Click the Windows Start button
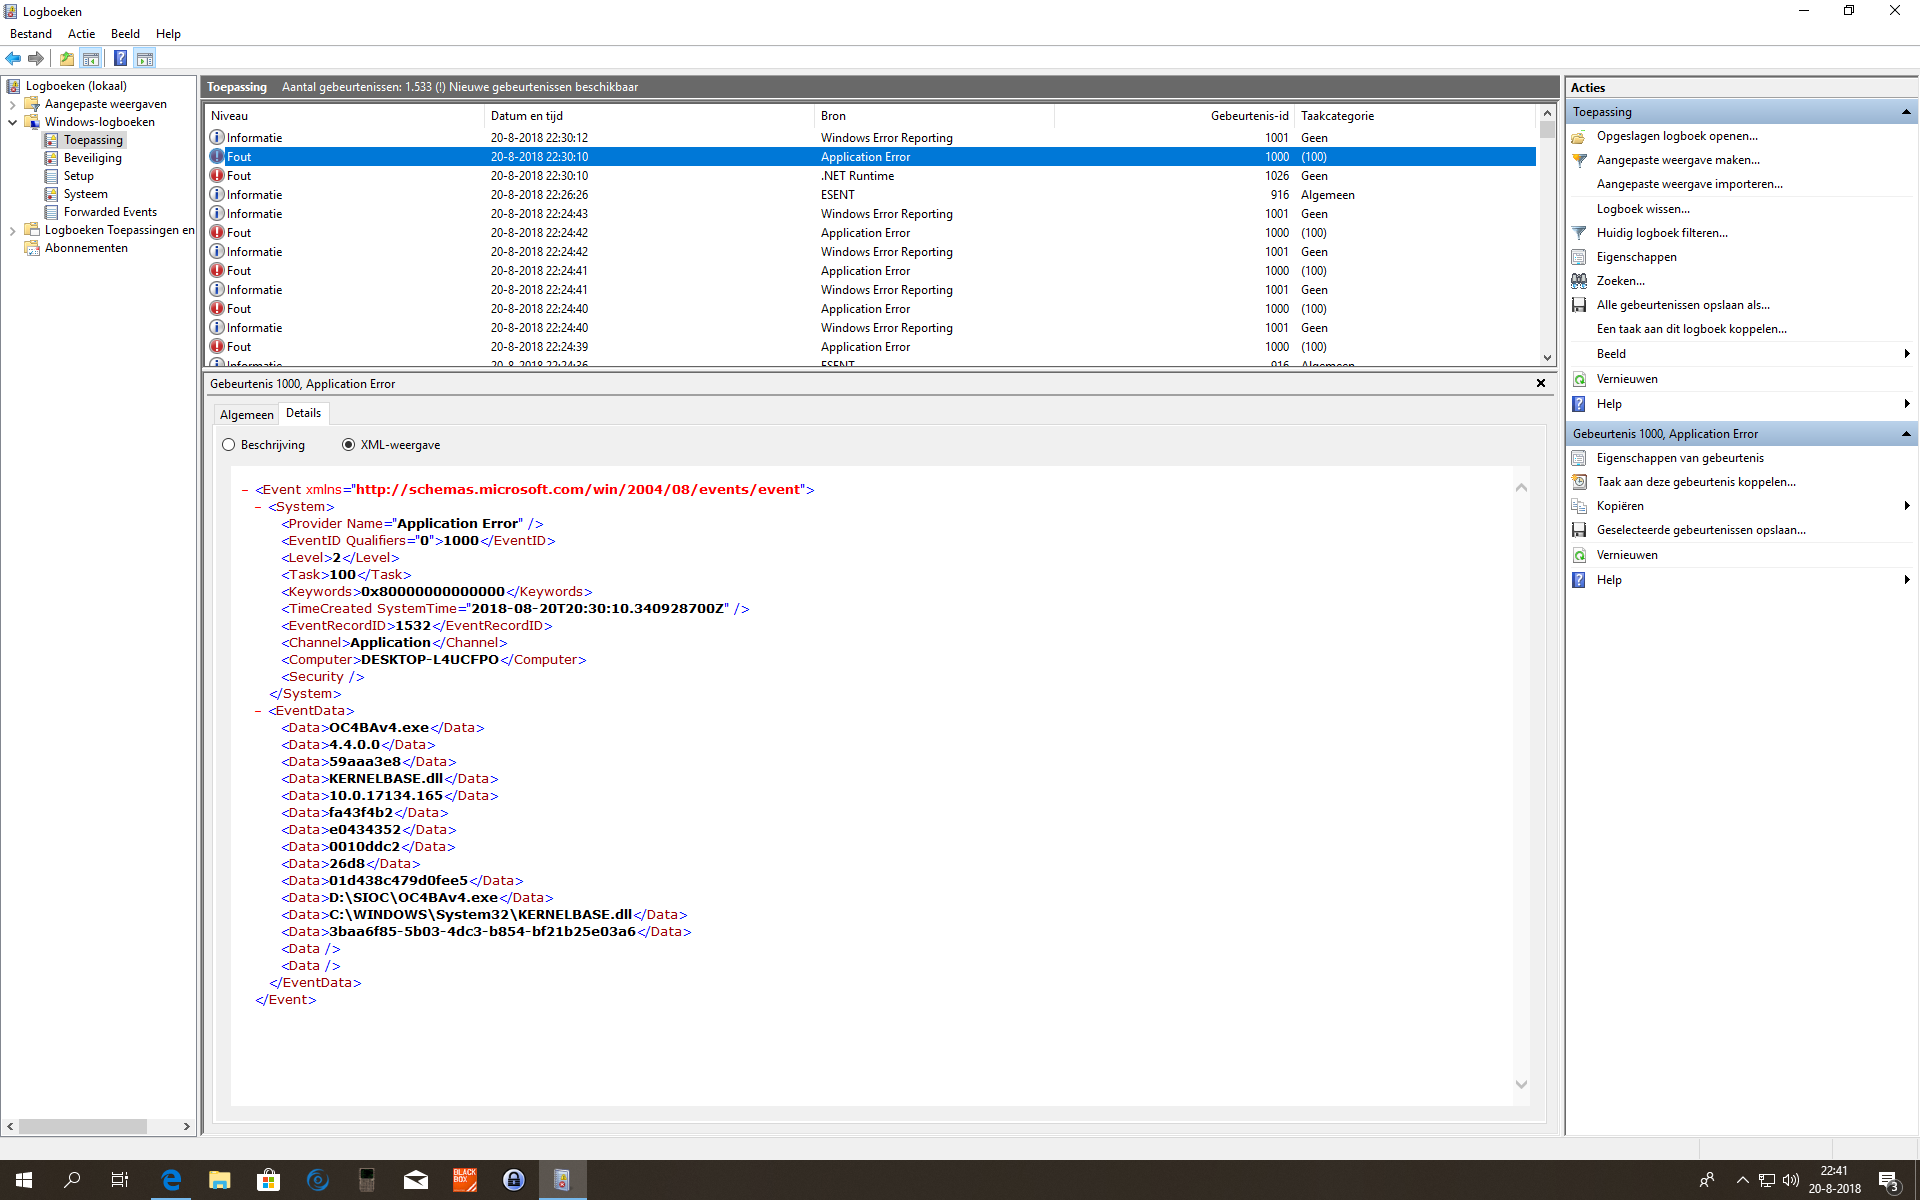 pyautogui.click(x=24, y=1180)
